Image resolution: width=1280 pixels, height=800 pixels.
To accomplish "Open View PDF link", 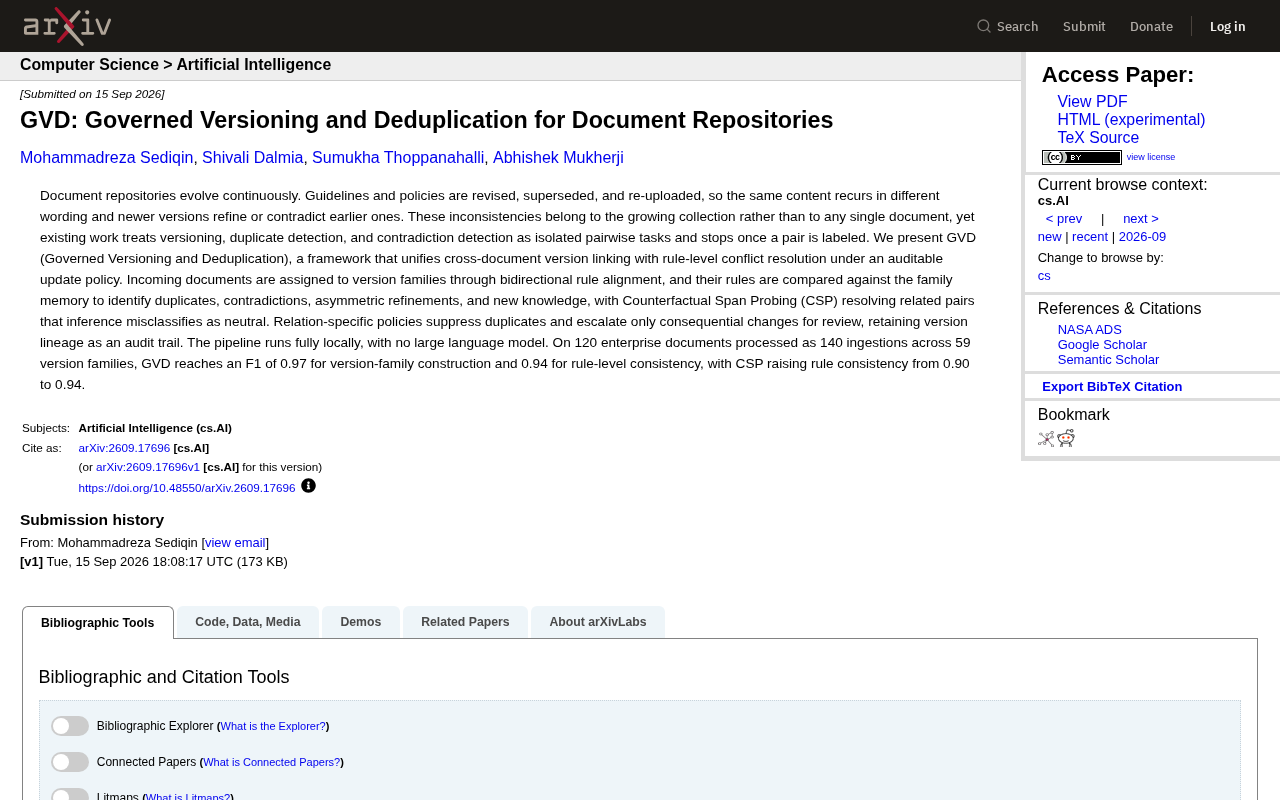I will (1092, 102).
